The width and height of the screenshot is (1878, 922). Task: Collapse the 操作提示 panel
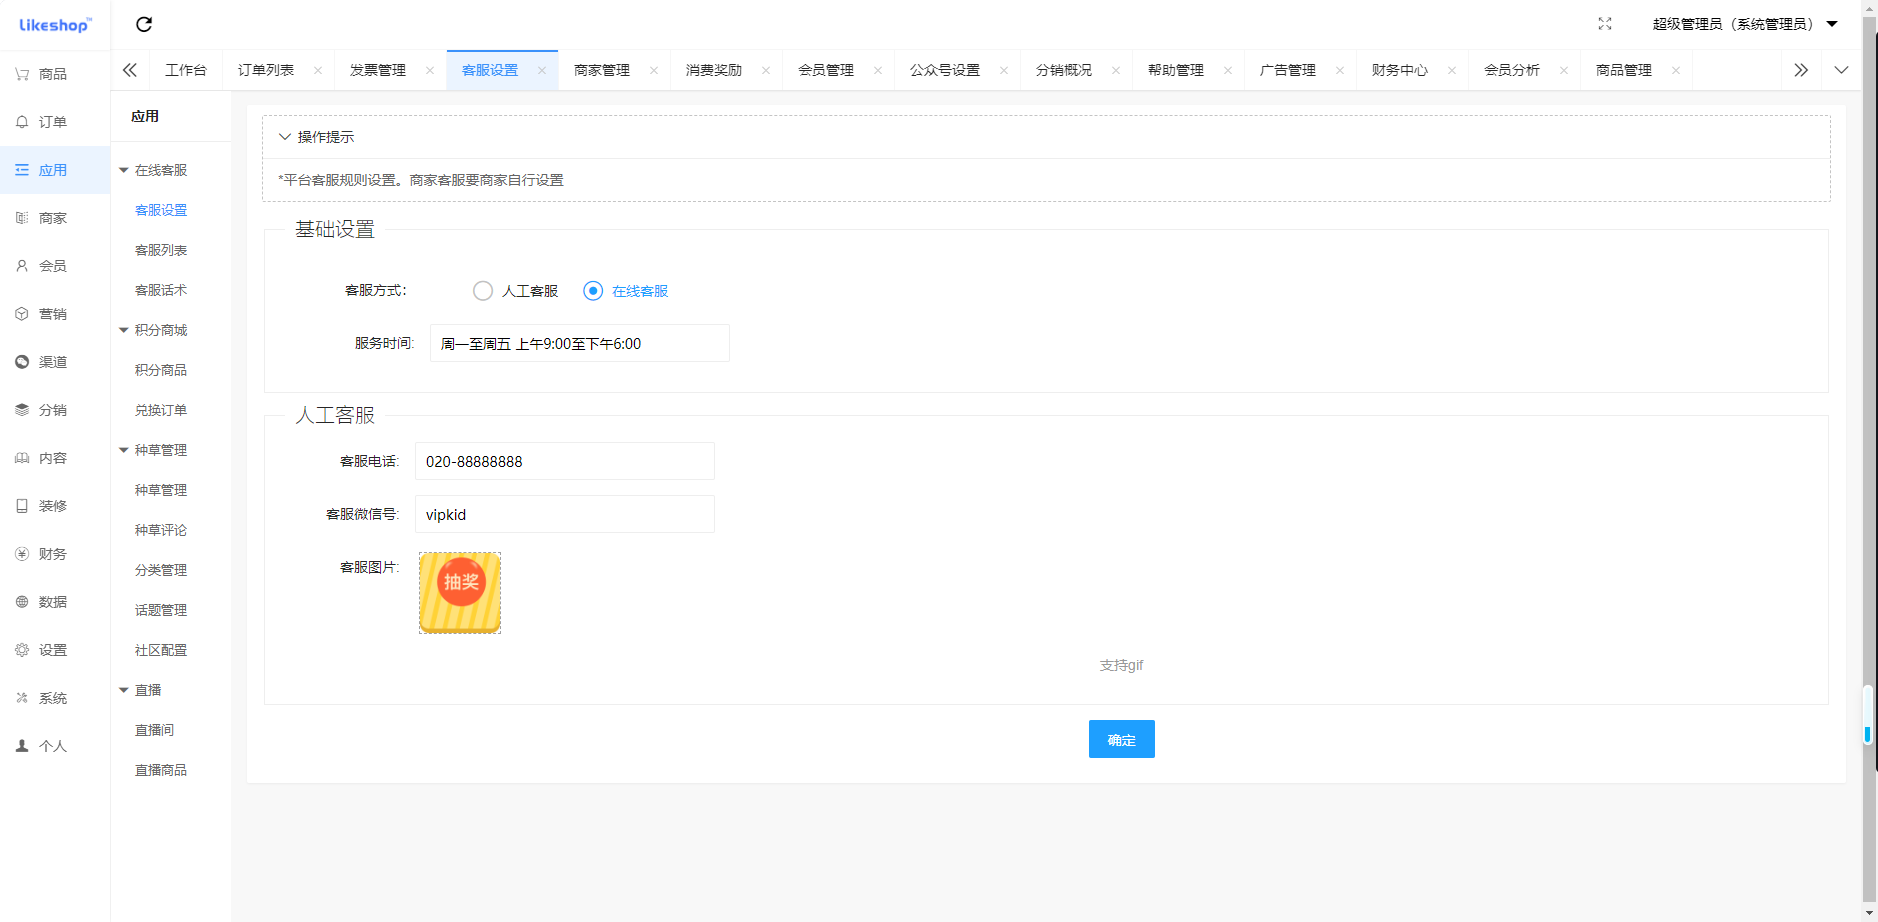[285, 137]
